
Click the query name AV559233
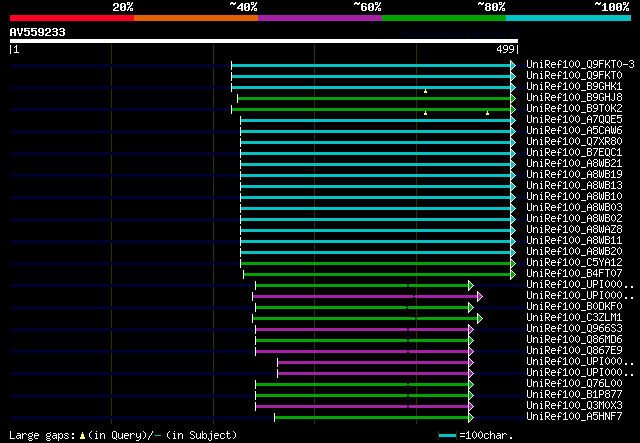point(38,32)
